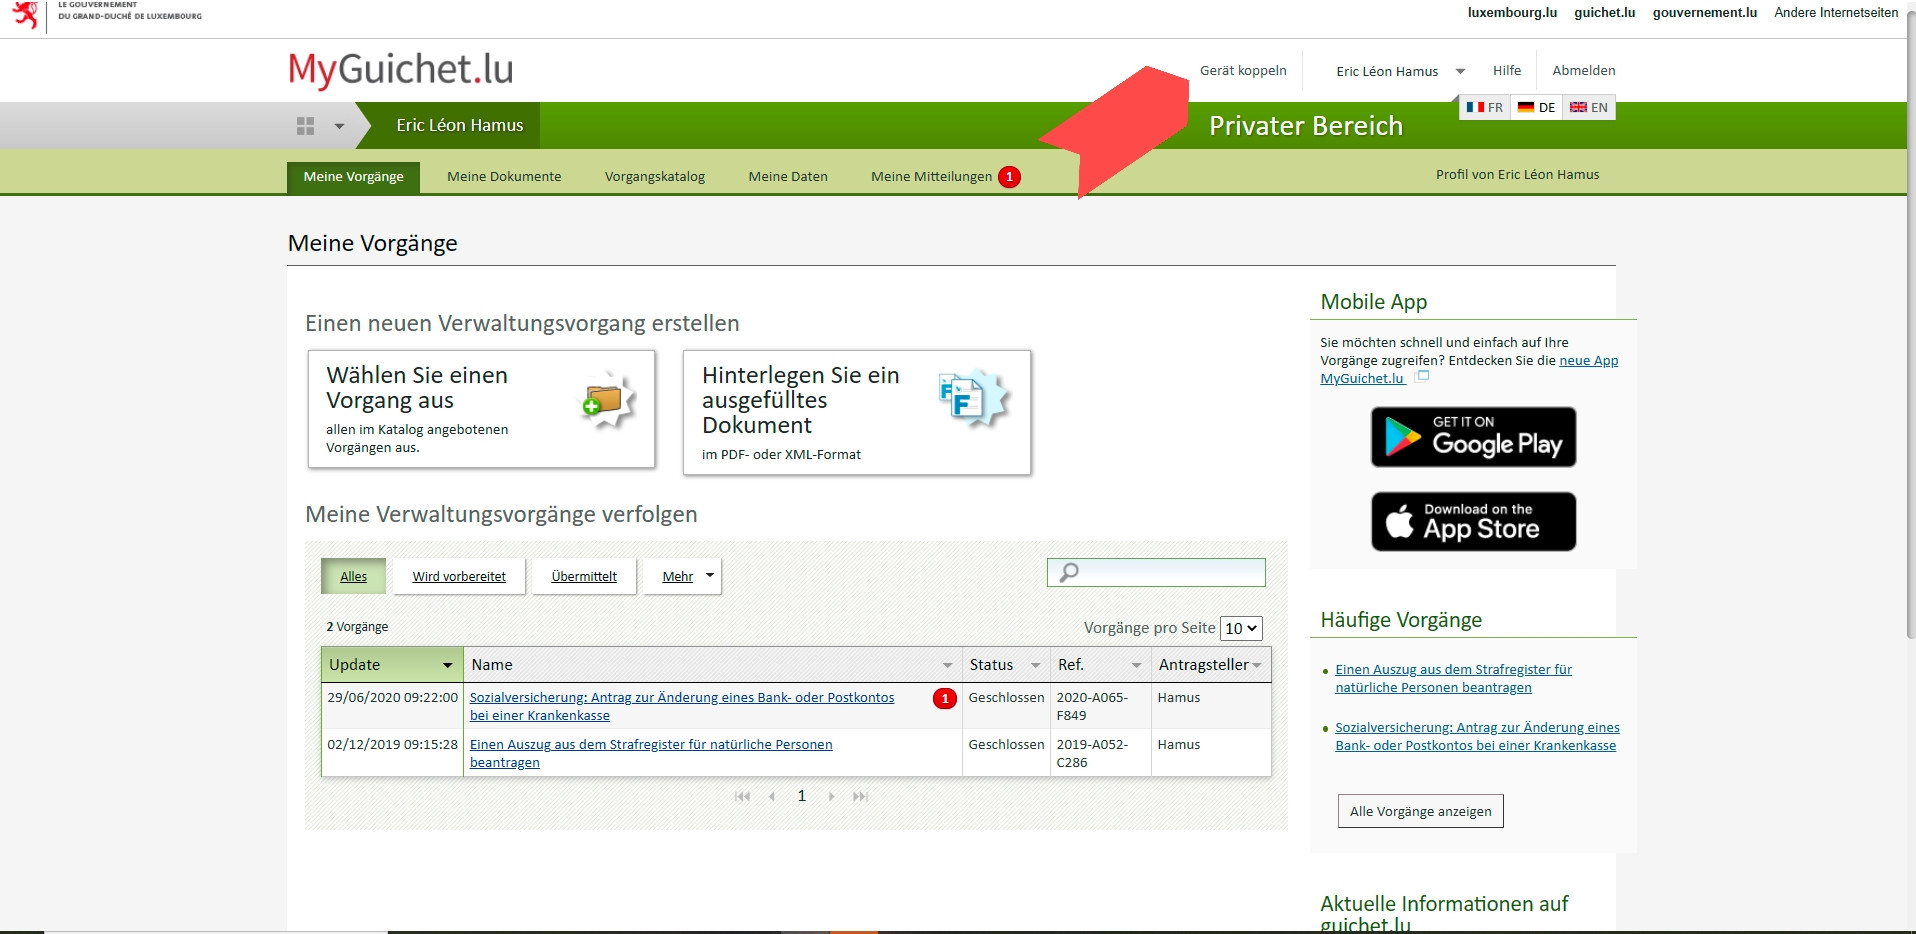Click the Google Play store badge
The image size is (1916, 934).
[x=1473, y=437]
